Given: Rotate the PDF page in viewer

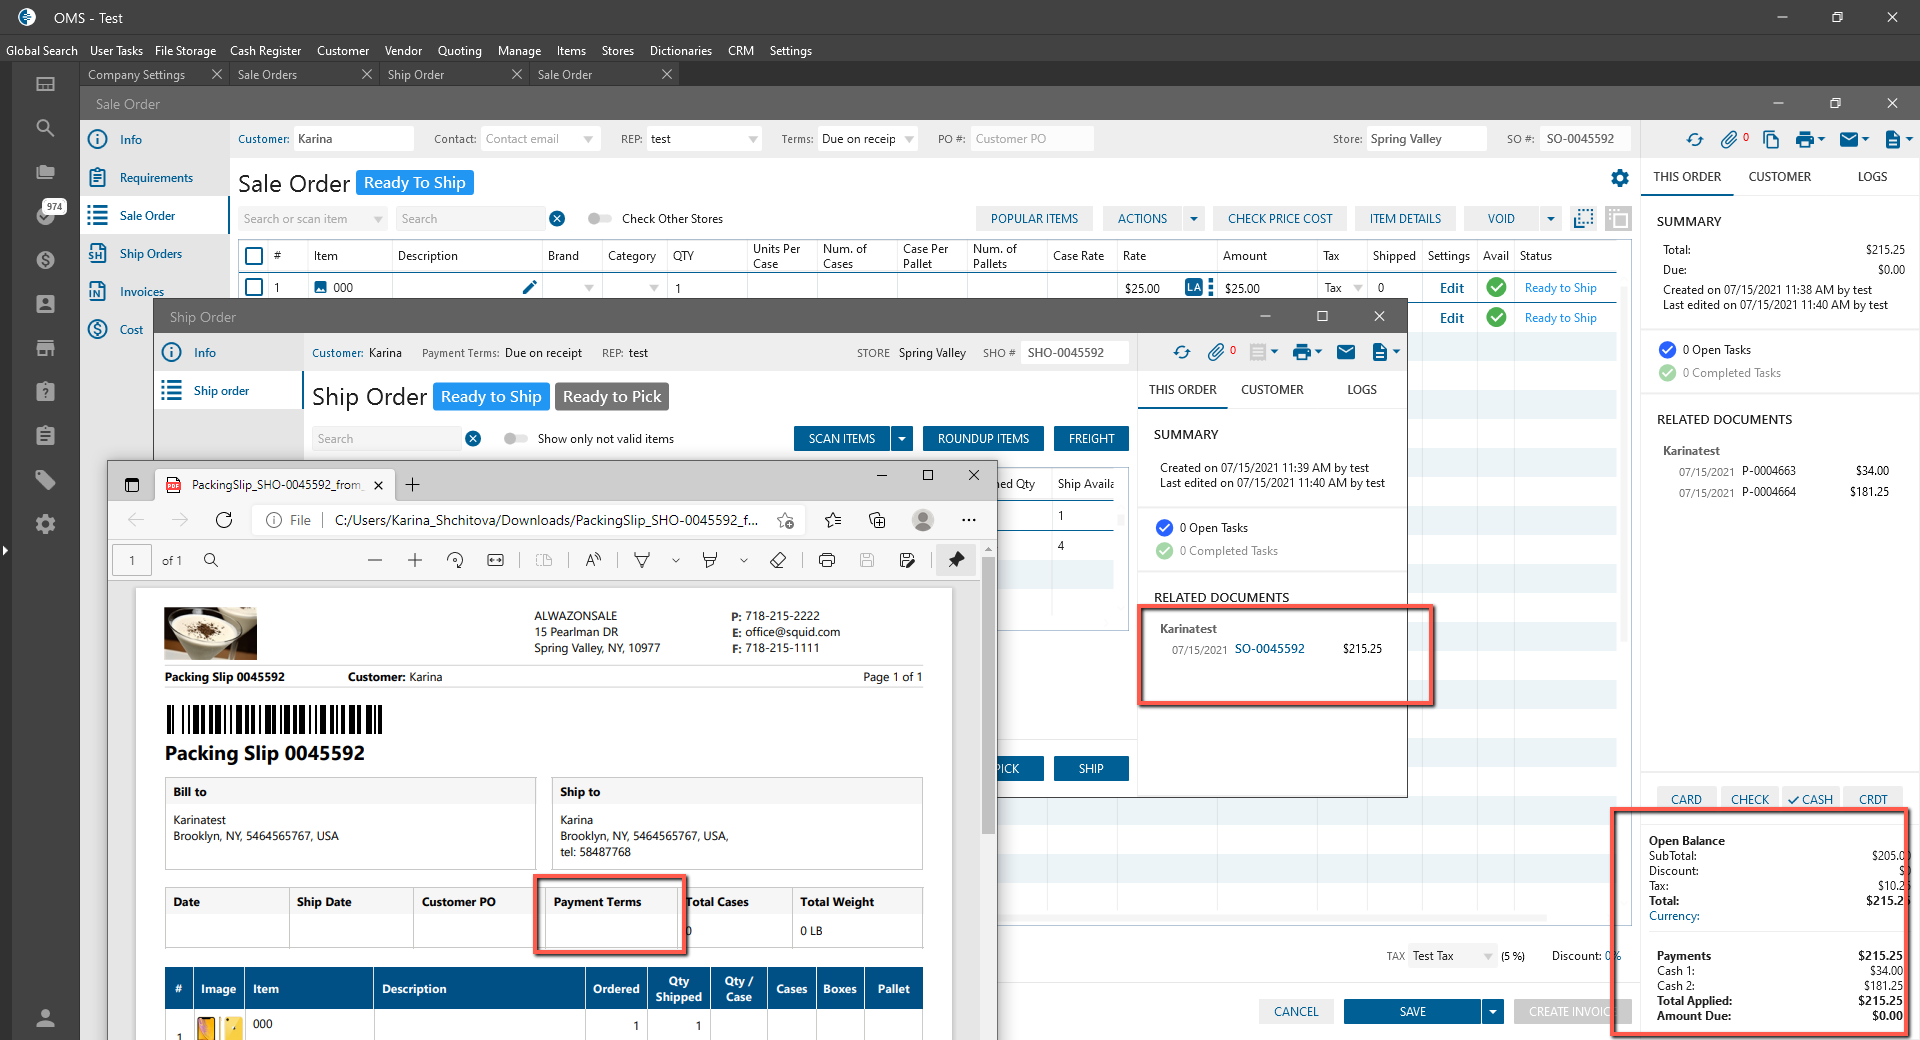Looking at the screenshot, I should point(455,560).
